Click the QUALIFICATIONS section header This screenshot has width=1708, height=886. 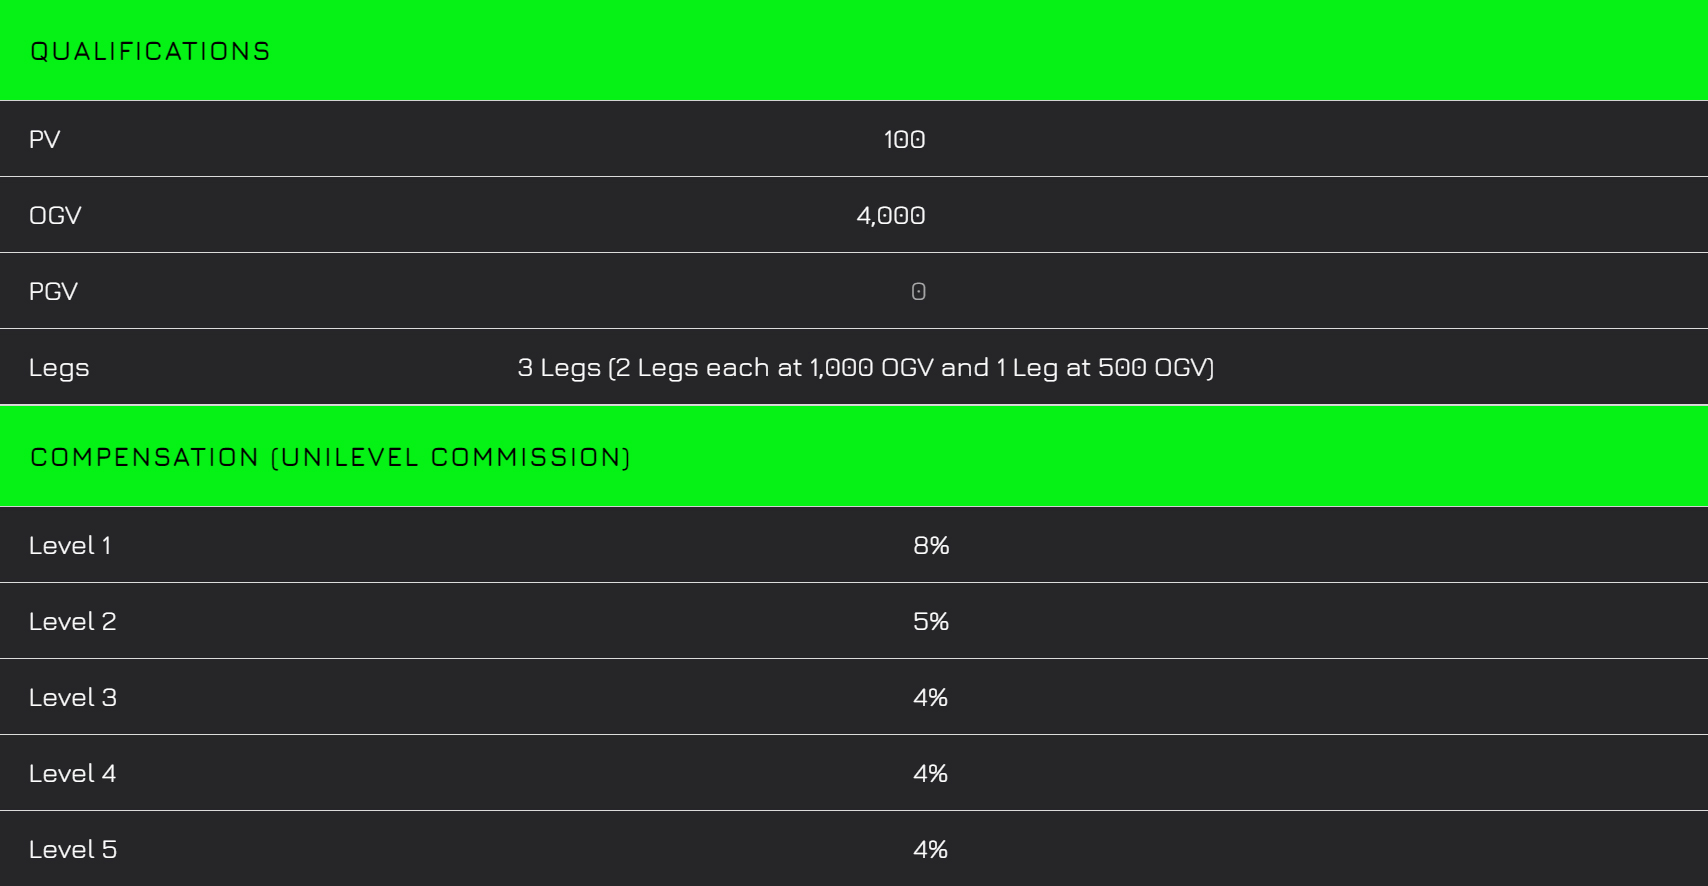point(150,51)
